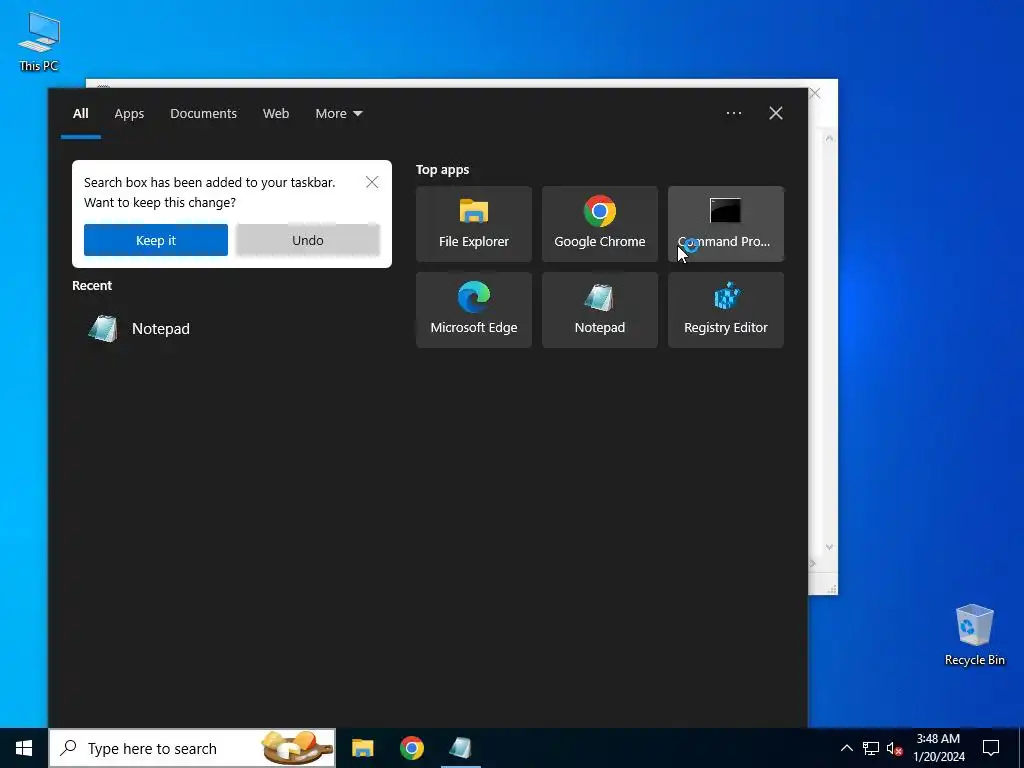Screen dimensions: 1024x768
Task: Open the search panel options ellipsis
Action: click(733, 113)
